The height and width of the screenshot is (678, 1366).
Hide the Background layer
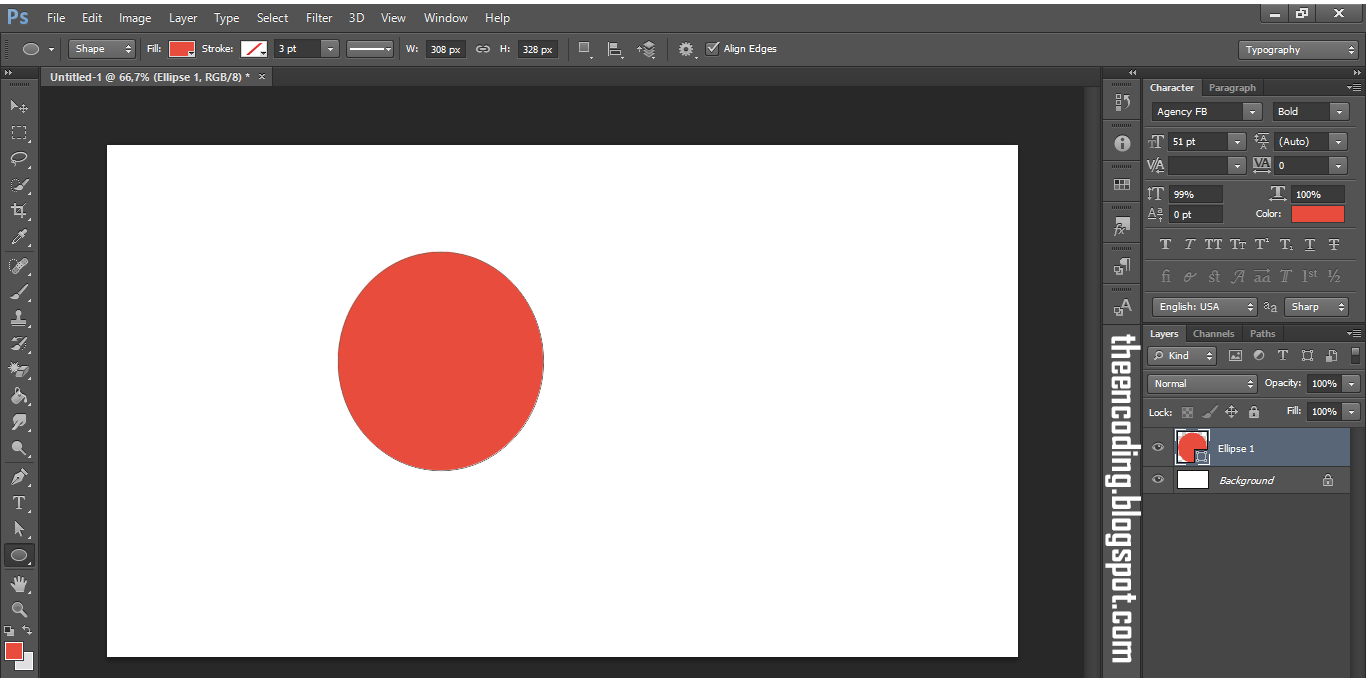[1158, 480]
